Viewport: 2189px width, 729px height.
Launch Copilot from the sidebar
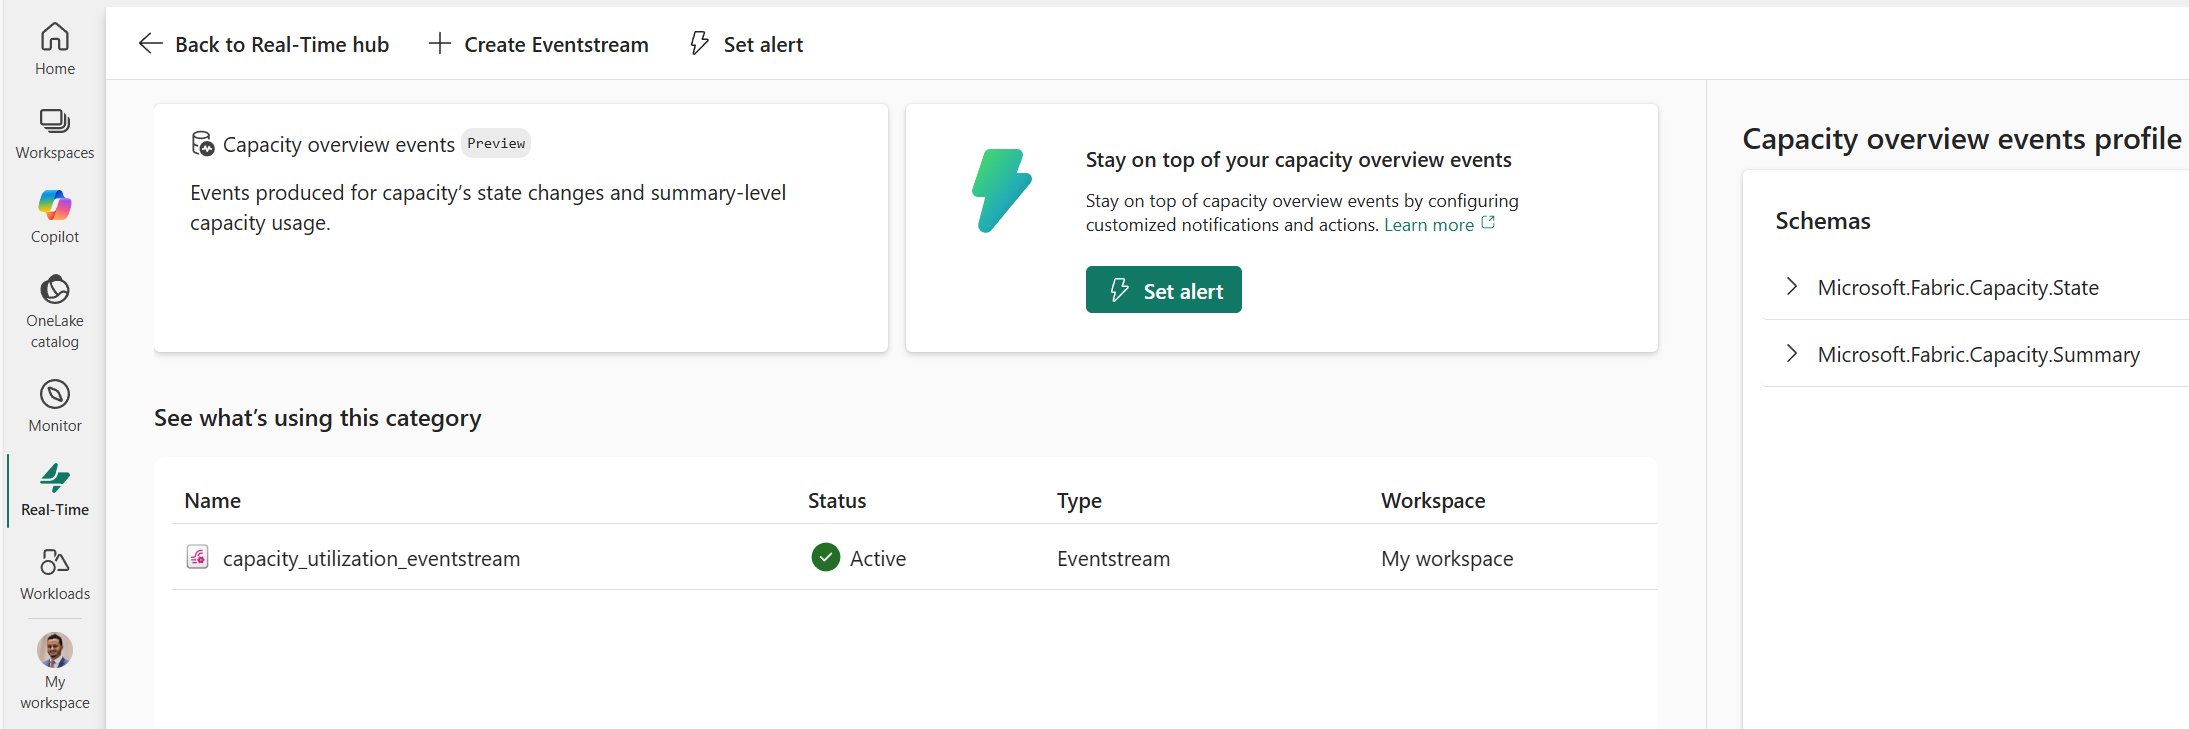(55, 216)
